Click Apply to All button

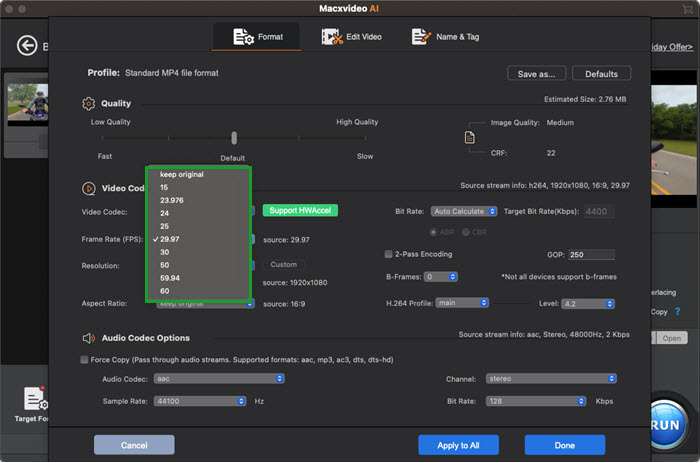[x=458, y=445]
